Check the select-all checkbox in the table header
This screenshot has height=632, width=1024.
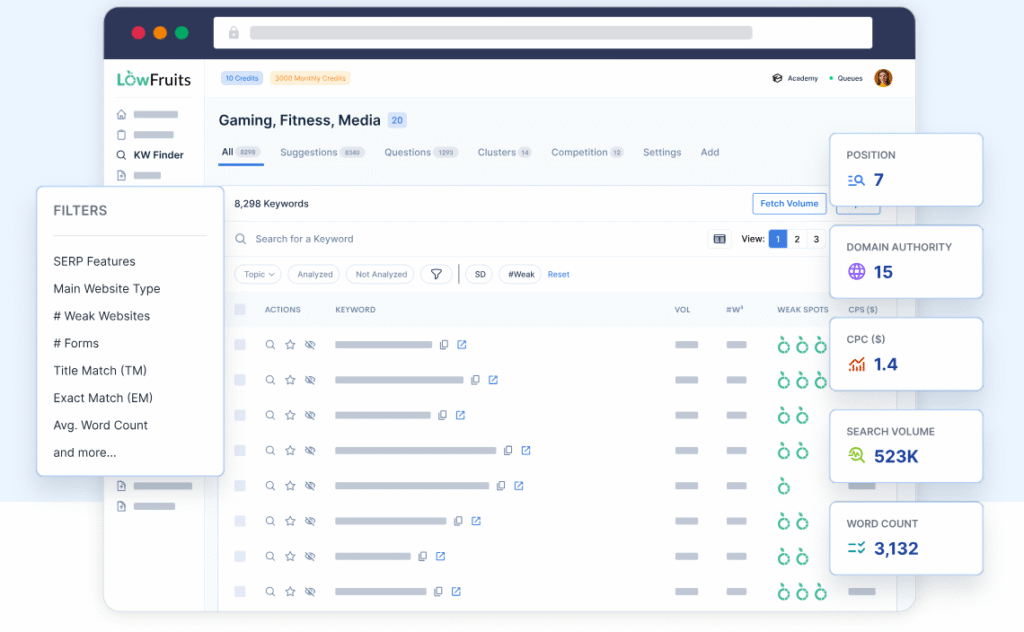(x=241, y=310)
